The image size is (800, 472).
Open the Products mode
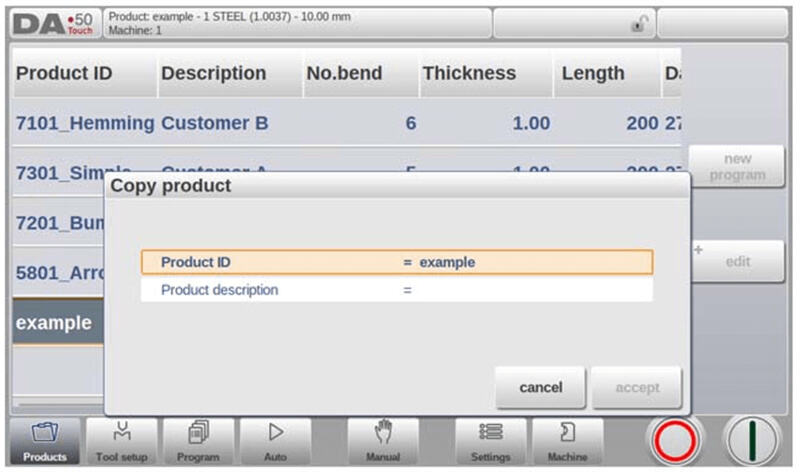(45, 441)
